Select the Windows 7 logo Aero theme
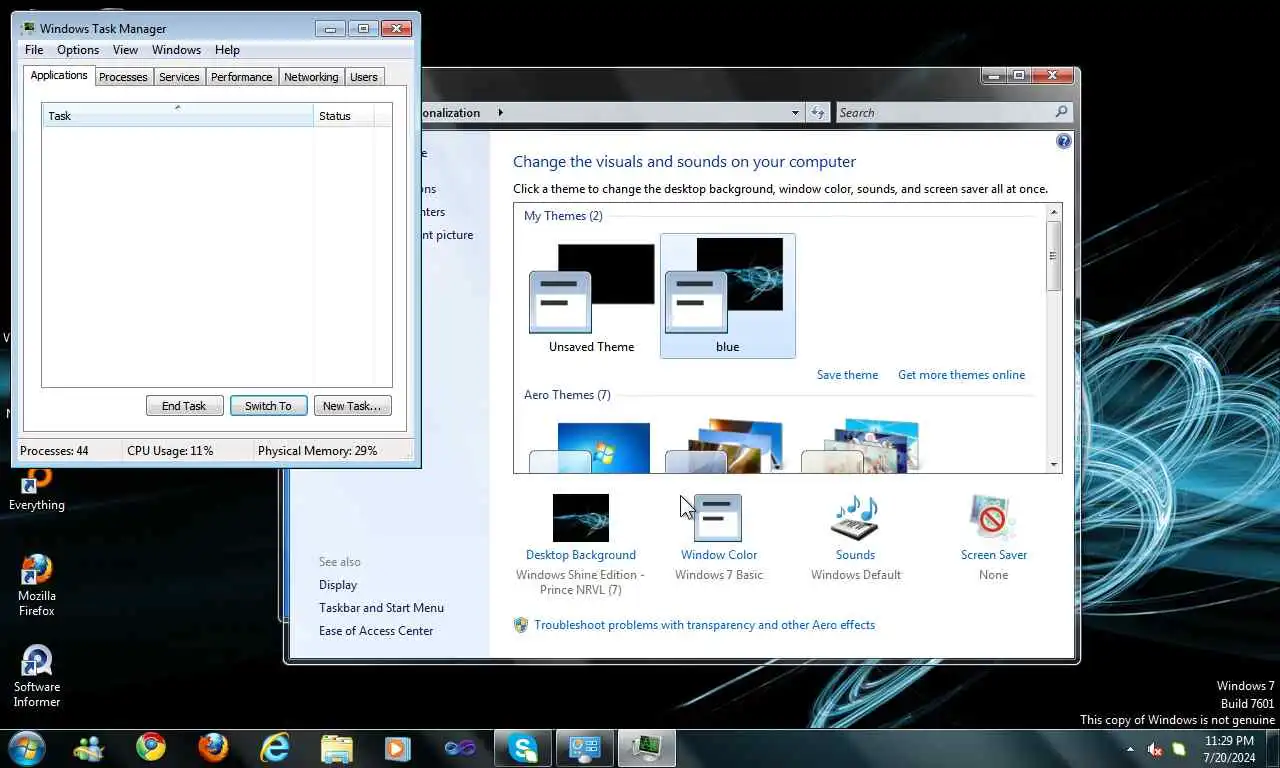 coord(591,446)
